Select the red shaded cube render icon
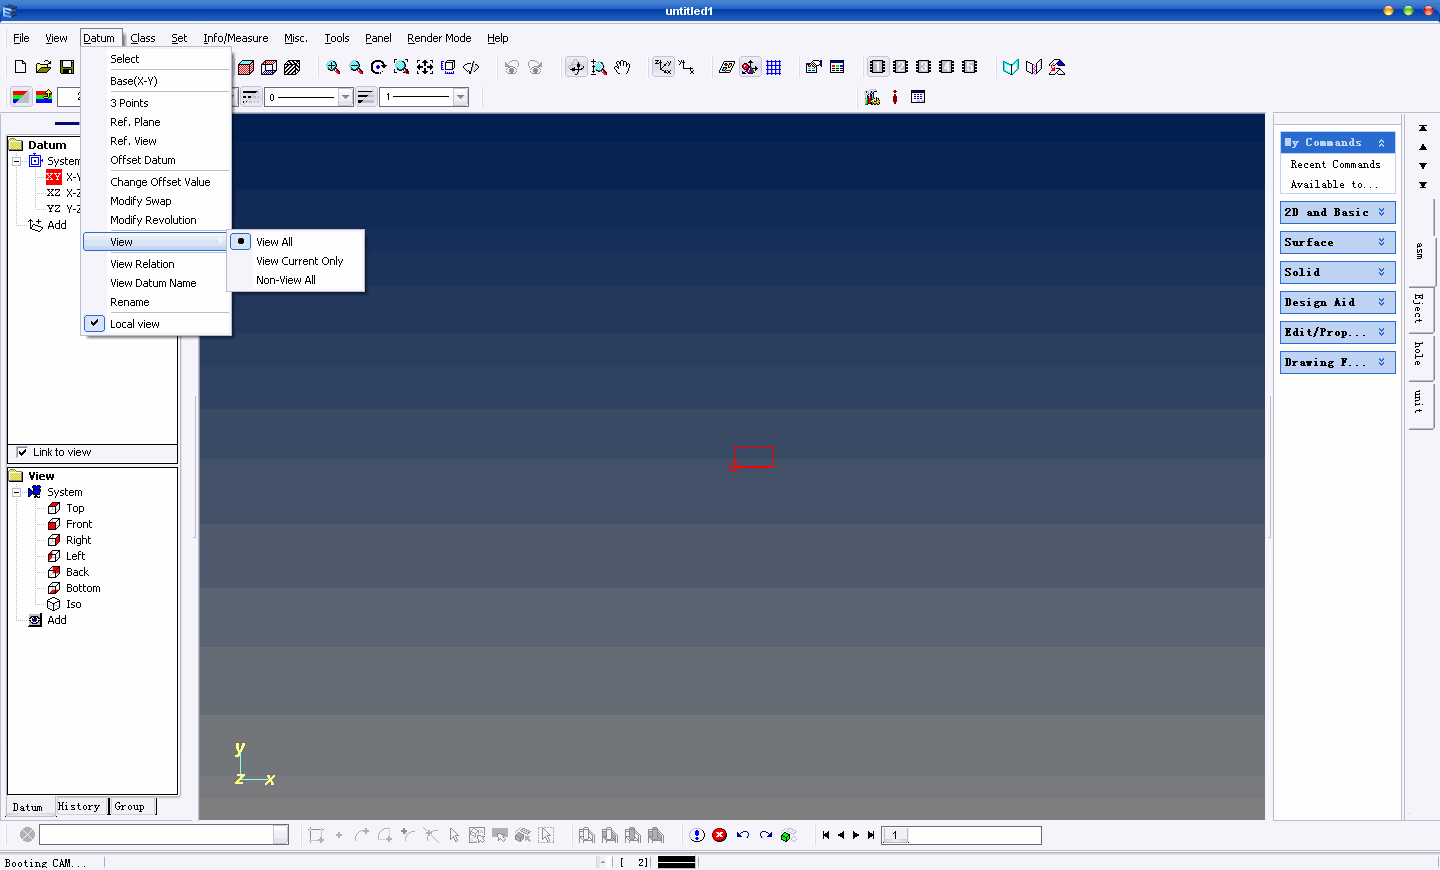 click(x=246, y=67)
